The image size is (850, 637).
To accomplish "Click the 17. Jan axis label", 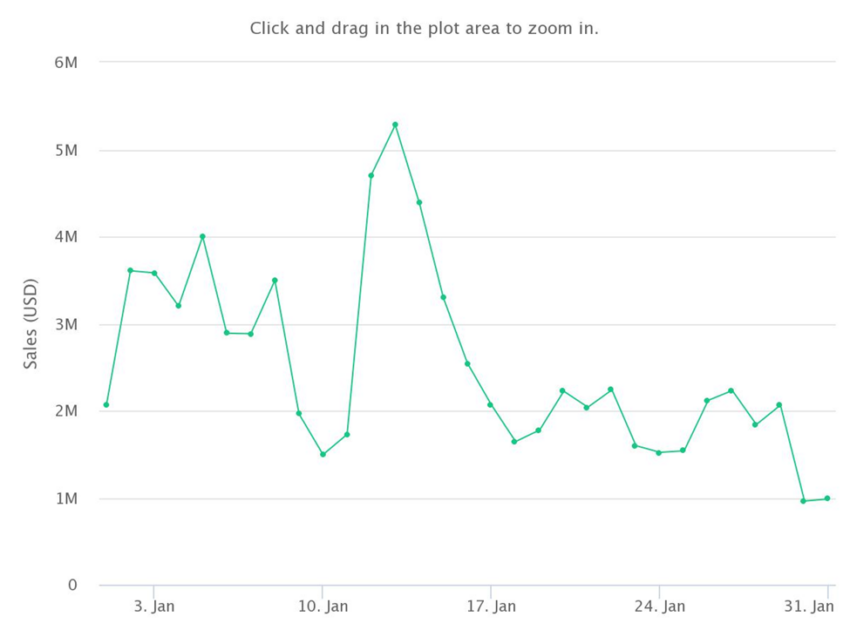I will (491, 606).
